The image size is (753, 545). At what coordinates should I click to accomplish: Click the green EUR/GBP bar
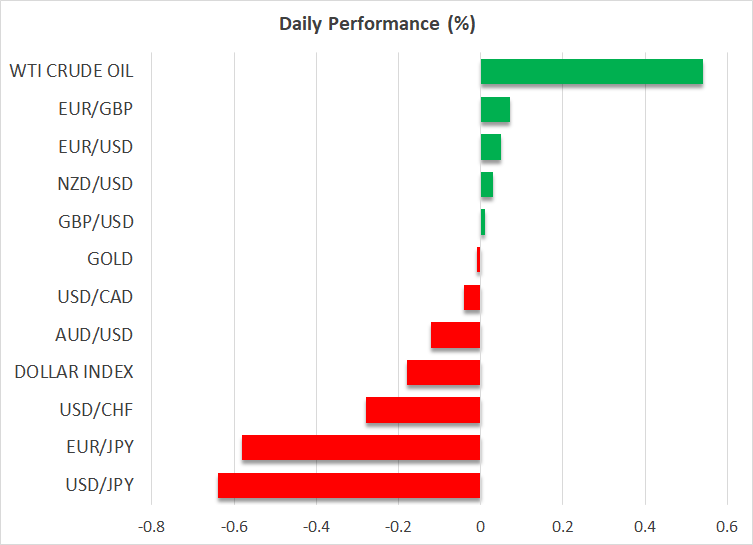495,110
